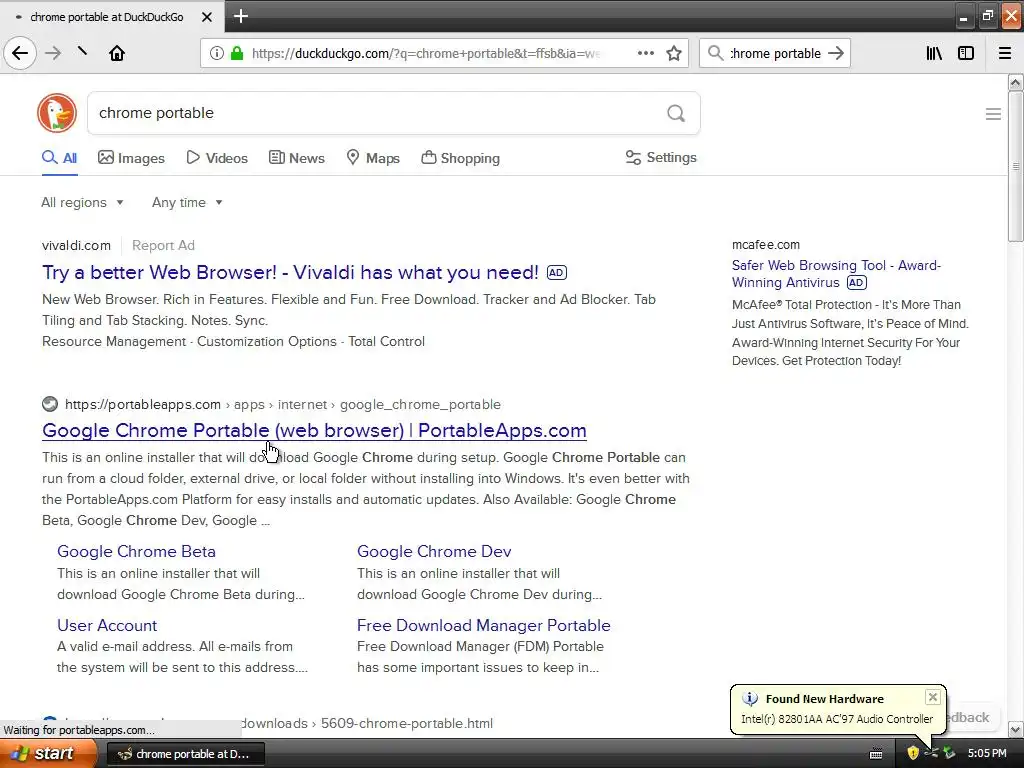The image size is (1024, 768).
Task: Switch to the All results tab
Action: (x=59, y=158)
